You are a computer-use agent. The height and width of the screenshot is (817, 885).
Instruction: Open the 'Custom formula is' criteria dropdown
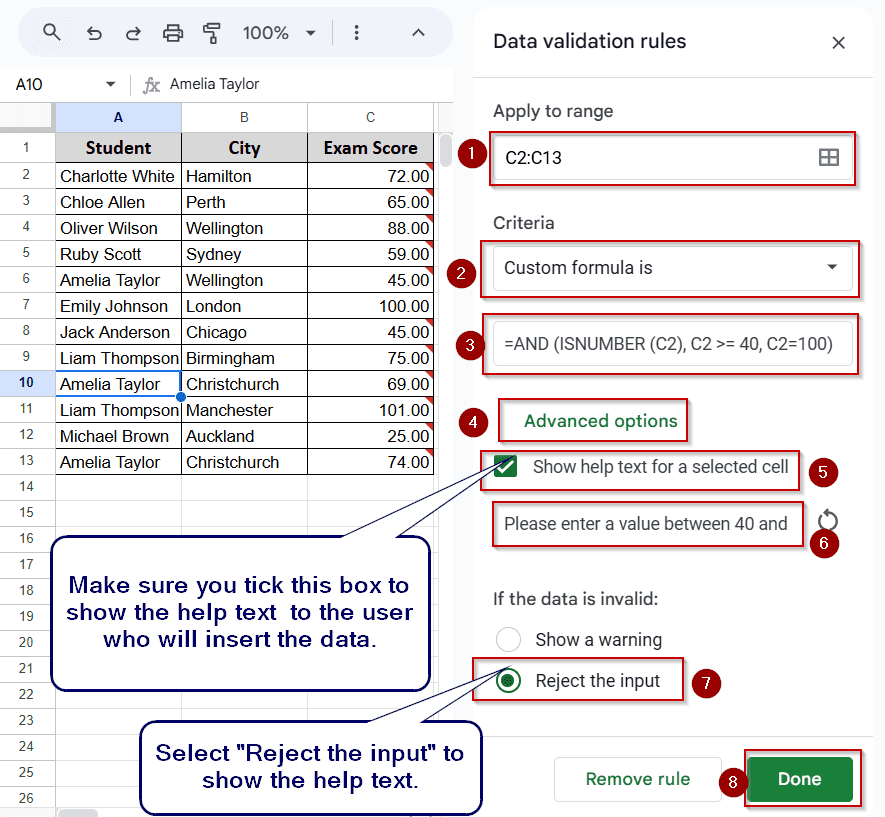672,268
